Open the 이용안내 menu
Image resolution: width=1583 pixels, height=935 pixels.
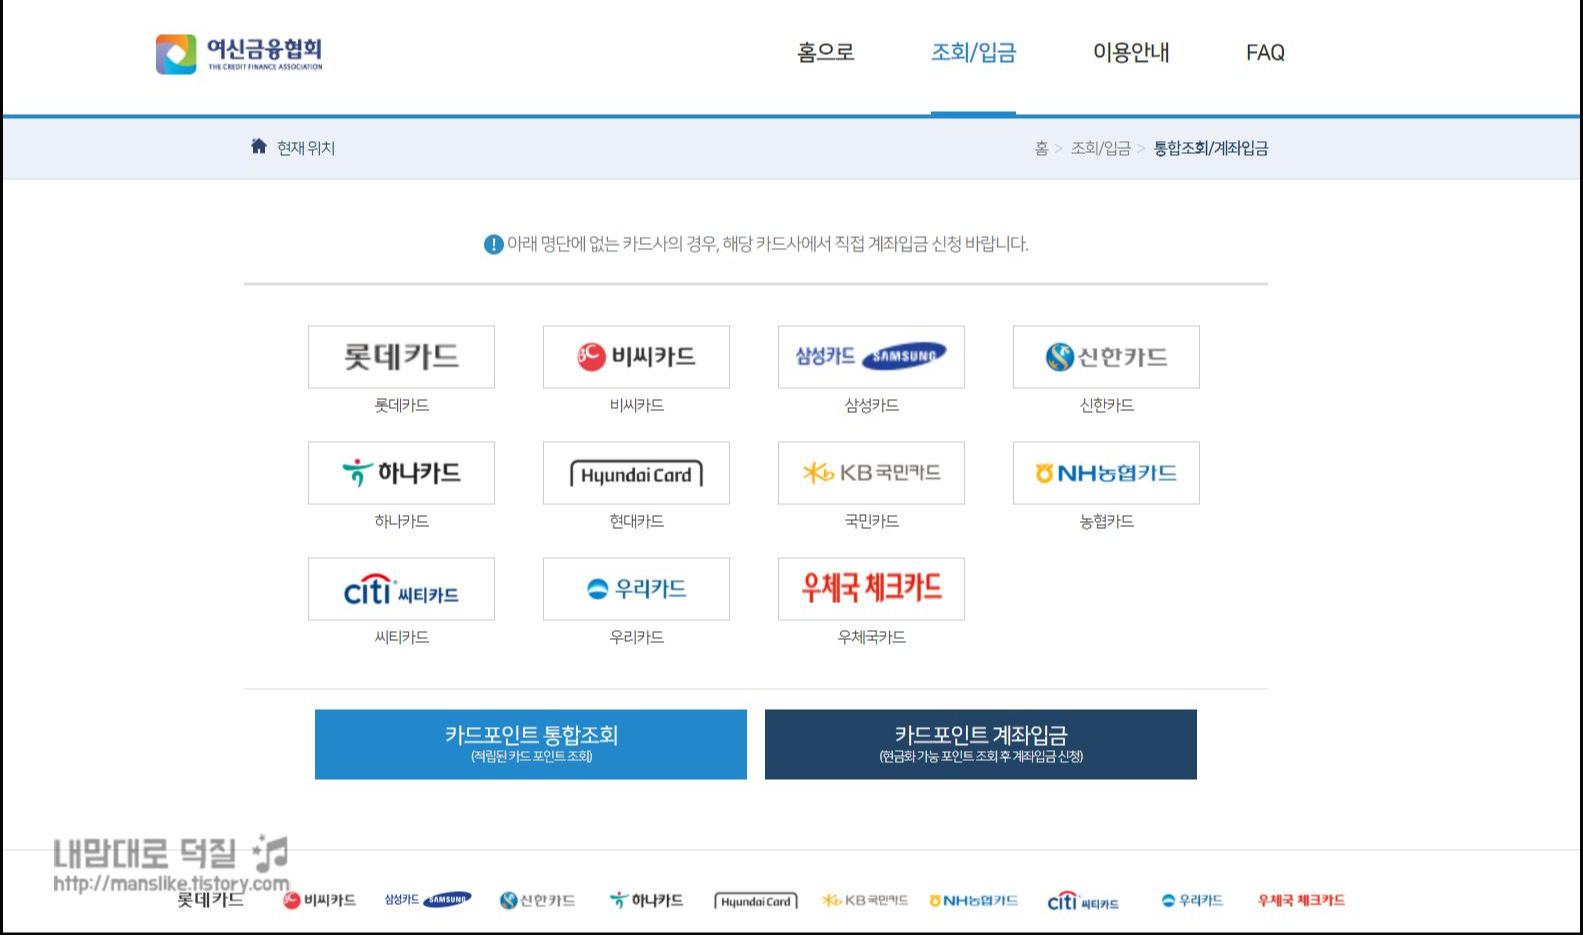(x=1131, y=52)
